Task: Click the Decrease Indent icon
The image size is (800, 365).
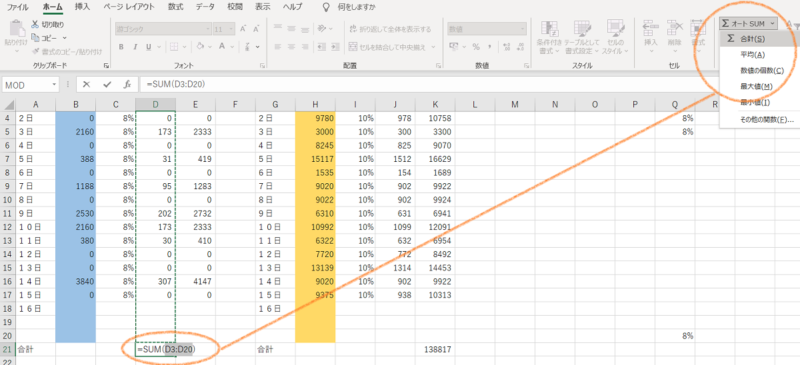Action: click(x=321, y=46)
